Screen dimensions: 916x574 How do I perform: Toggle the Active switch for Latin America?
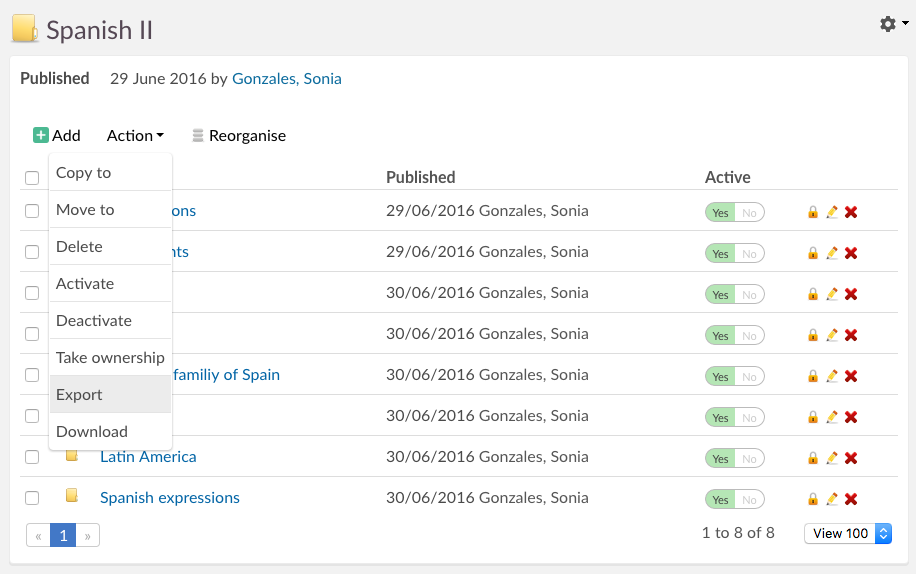[x=734, y=458]
